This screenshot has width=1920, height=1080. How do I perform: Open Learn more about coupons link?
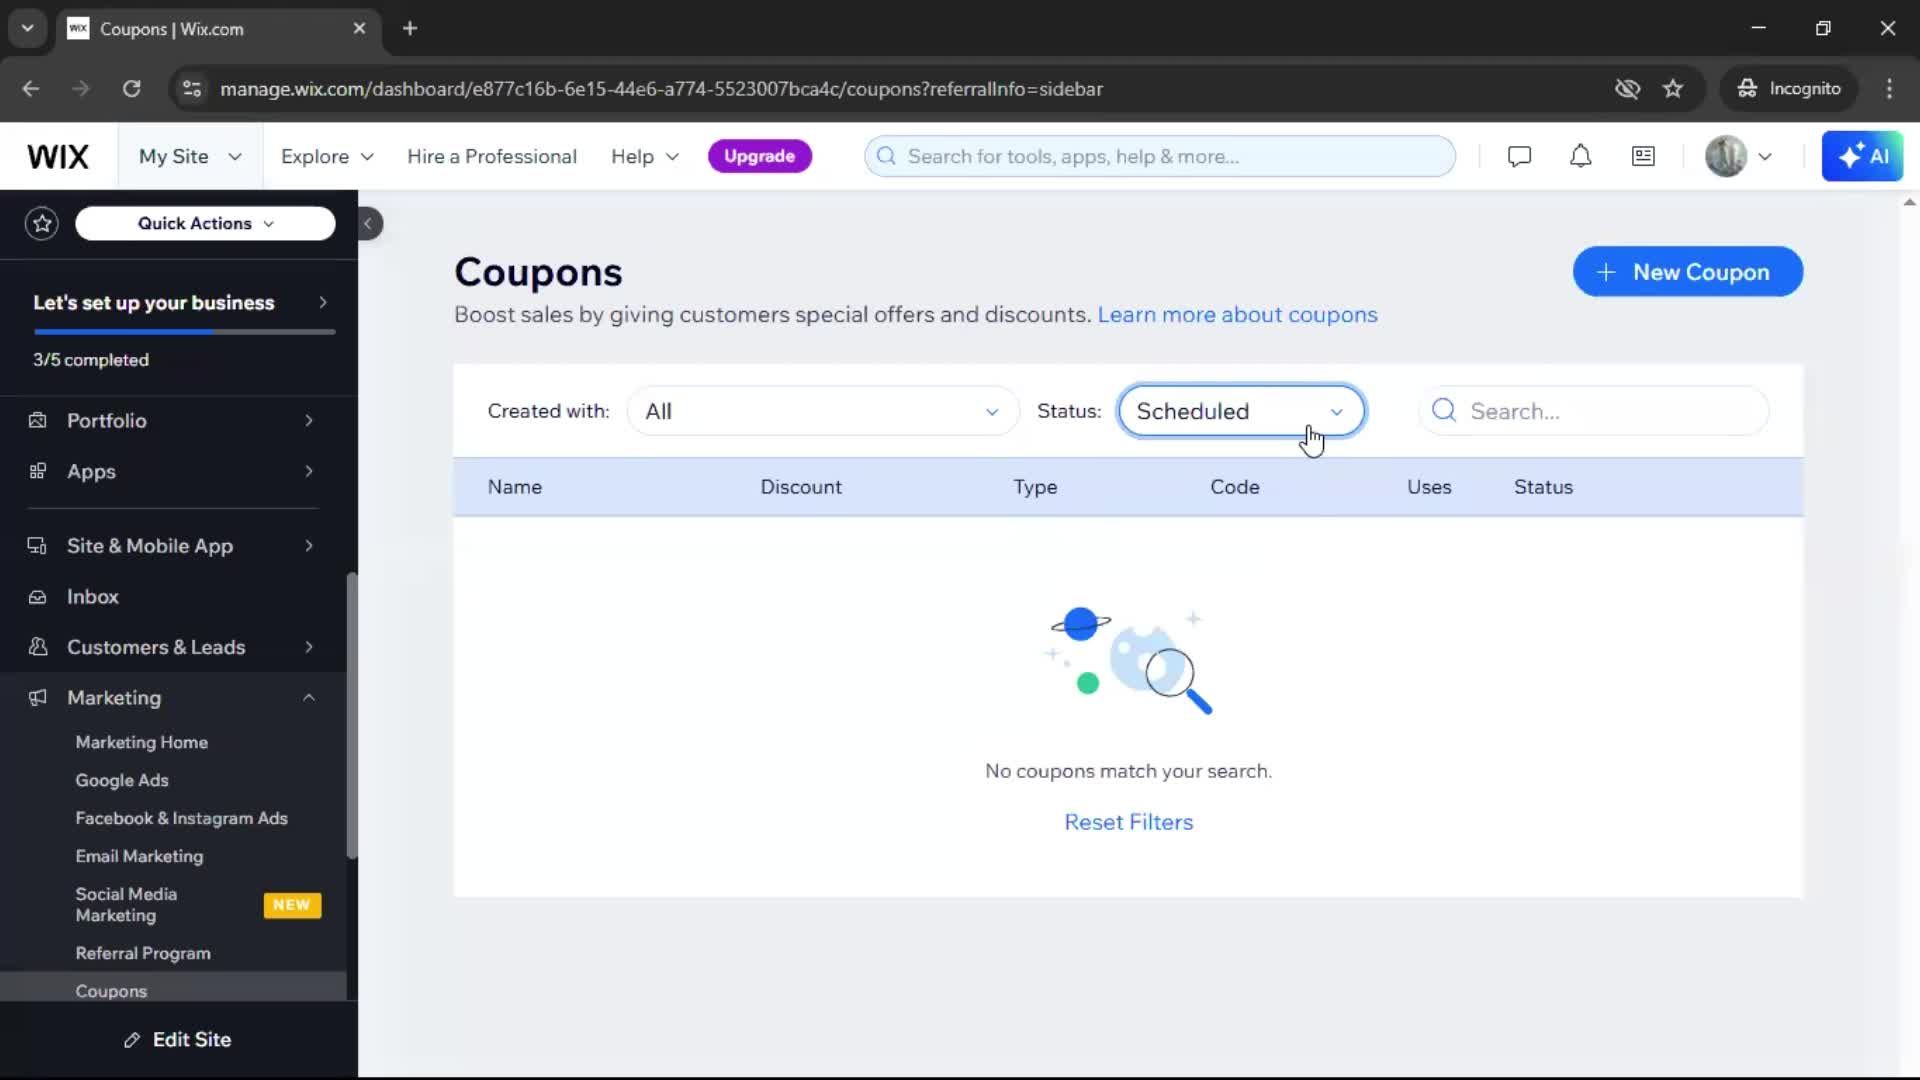click(x=1237, y=315)
